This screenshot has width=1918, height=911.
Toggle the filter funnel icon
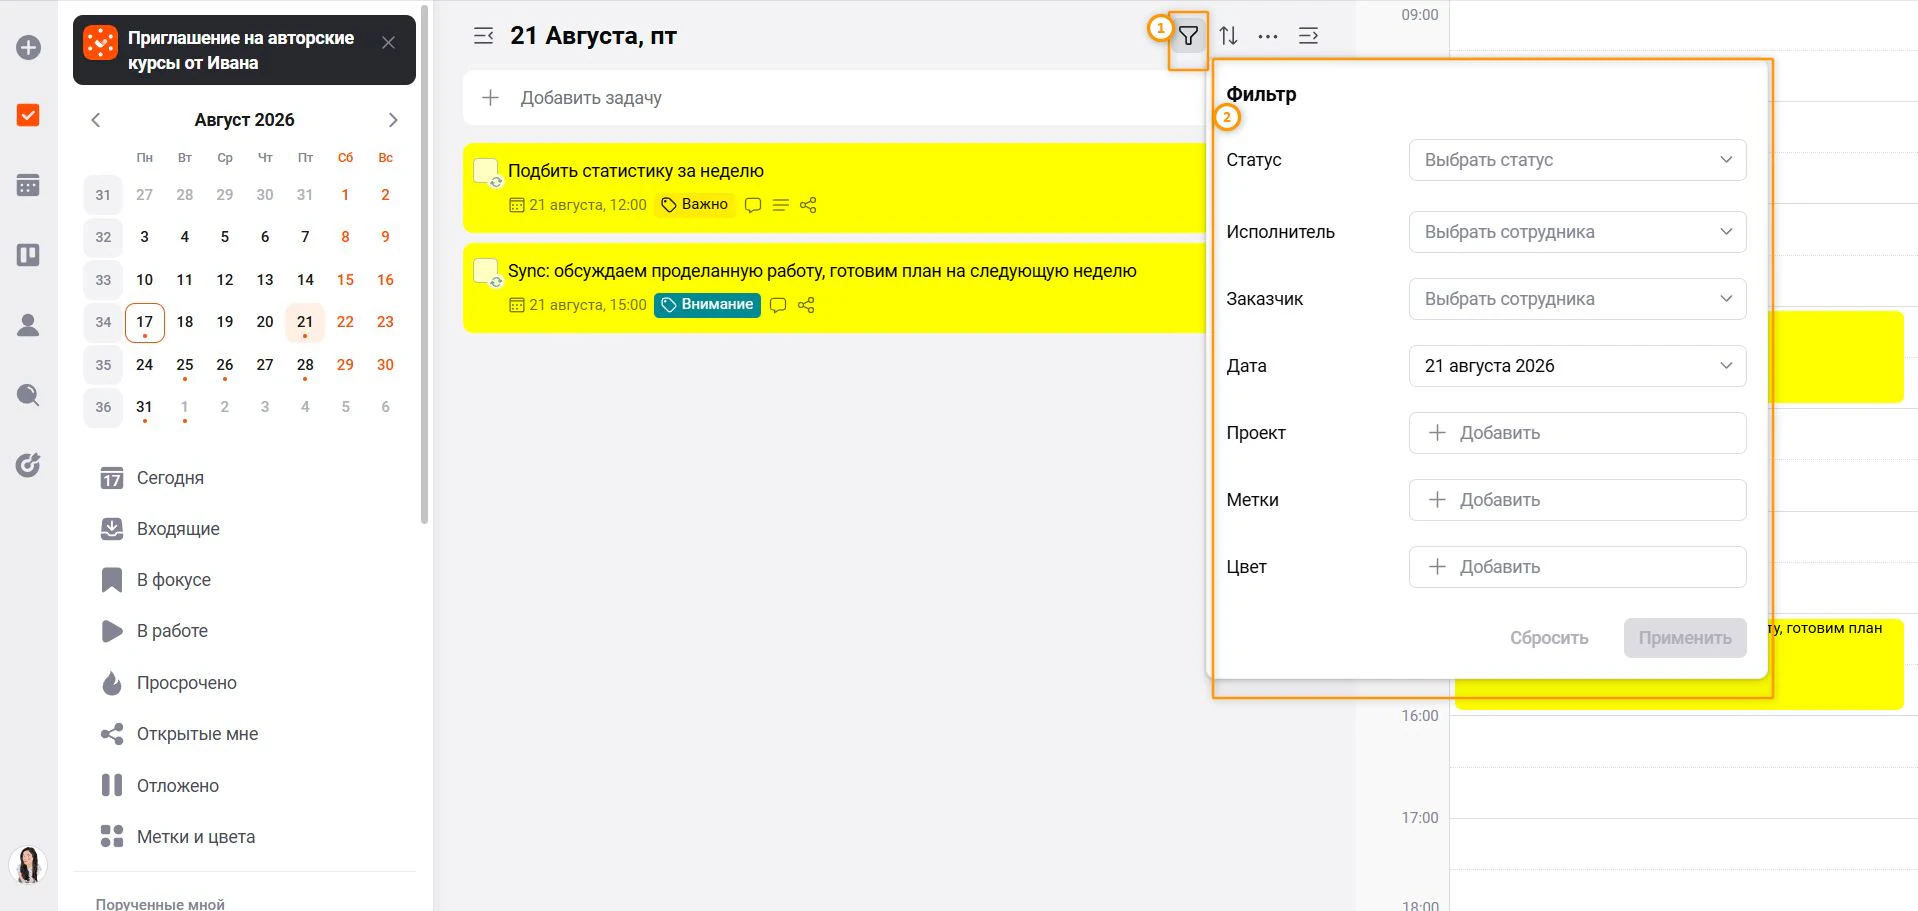[1188, 36]
